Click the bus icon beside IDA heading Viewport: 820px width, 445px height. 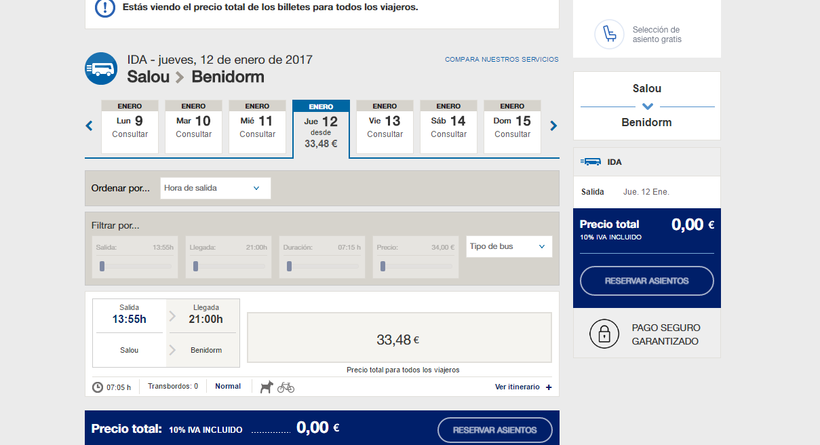pyautogui.click(x=101, y=68)
